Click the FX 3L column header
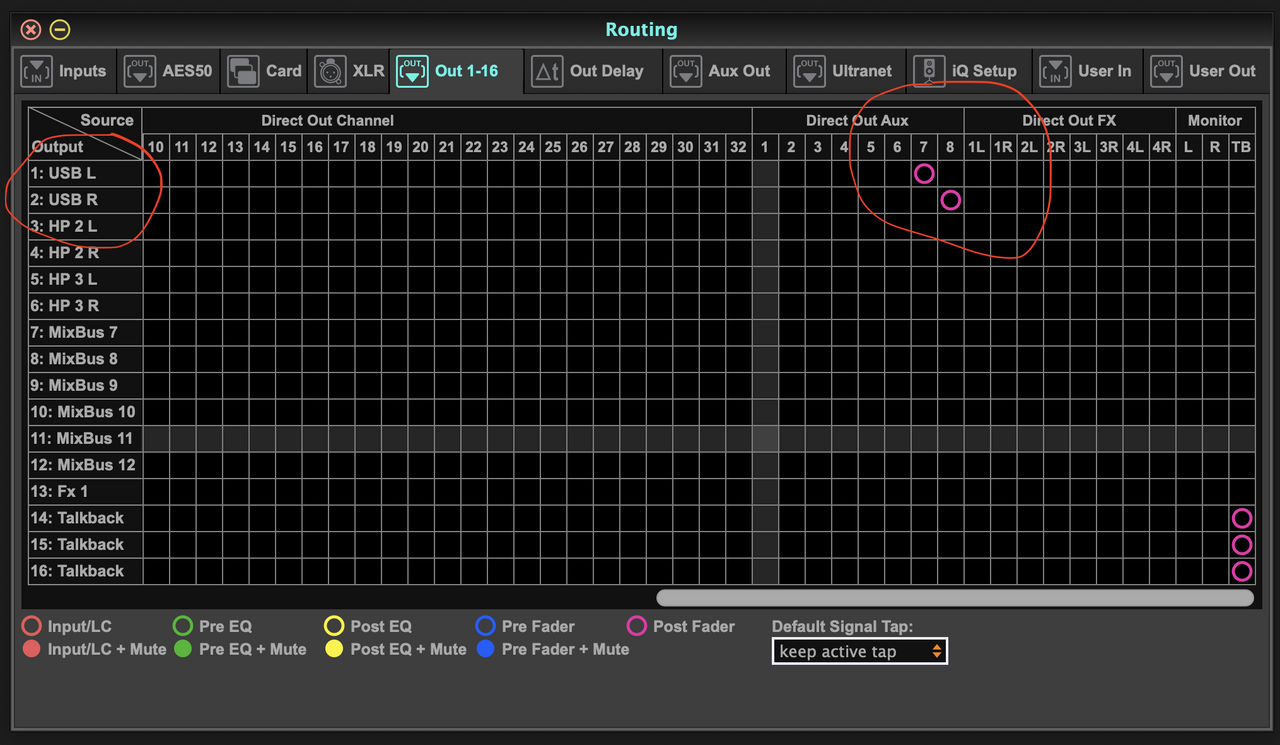The image size is (1280, 745). (x=1082, y=147)
